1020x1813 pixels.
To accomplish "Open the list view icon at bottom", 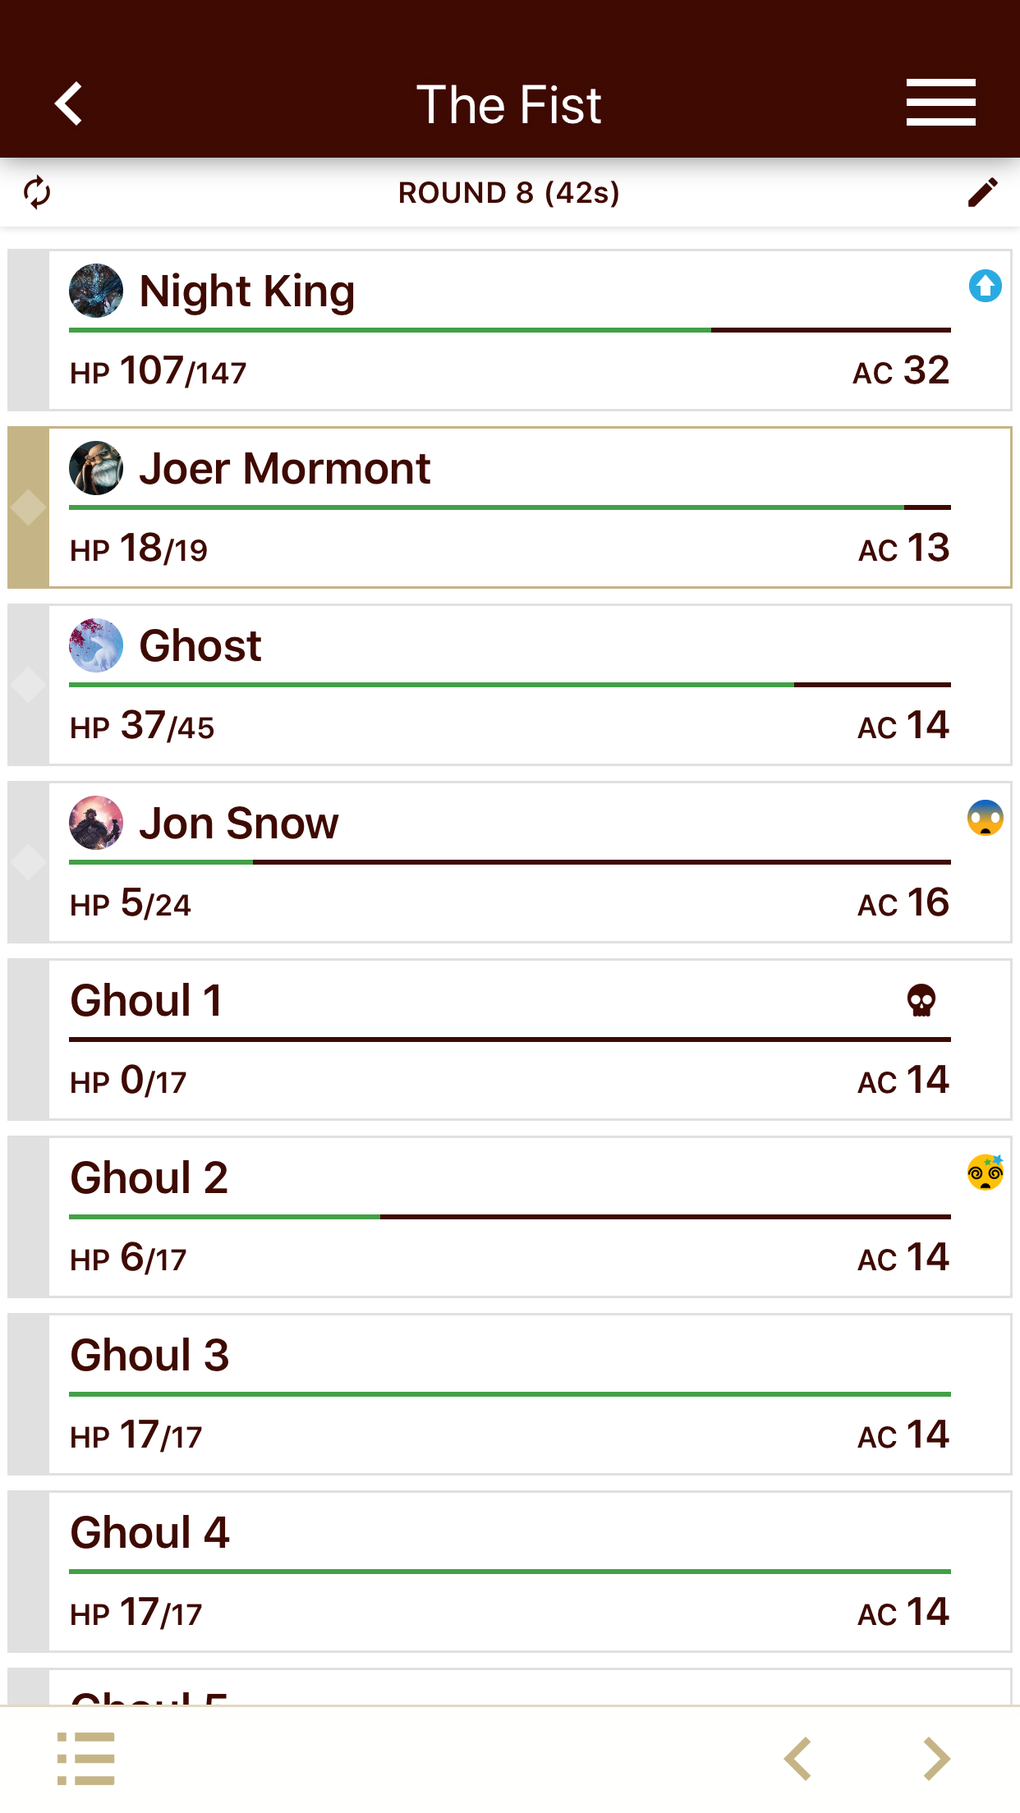I will (86, 1758).
